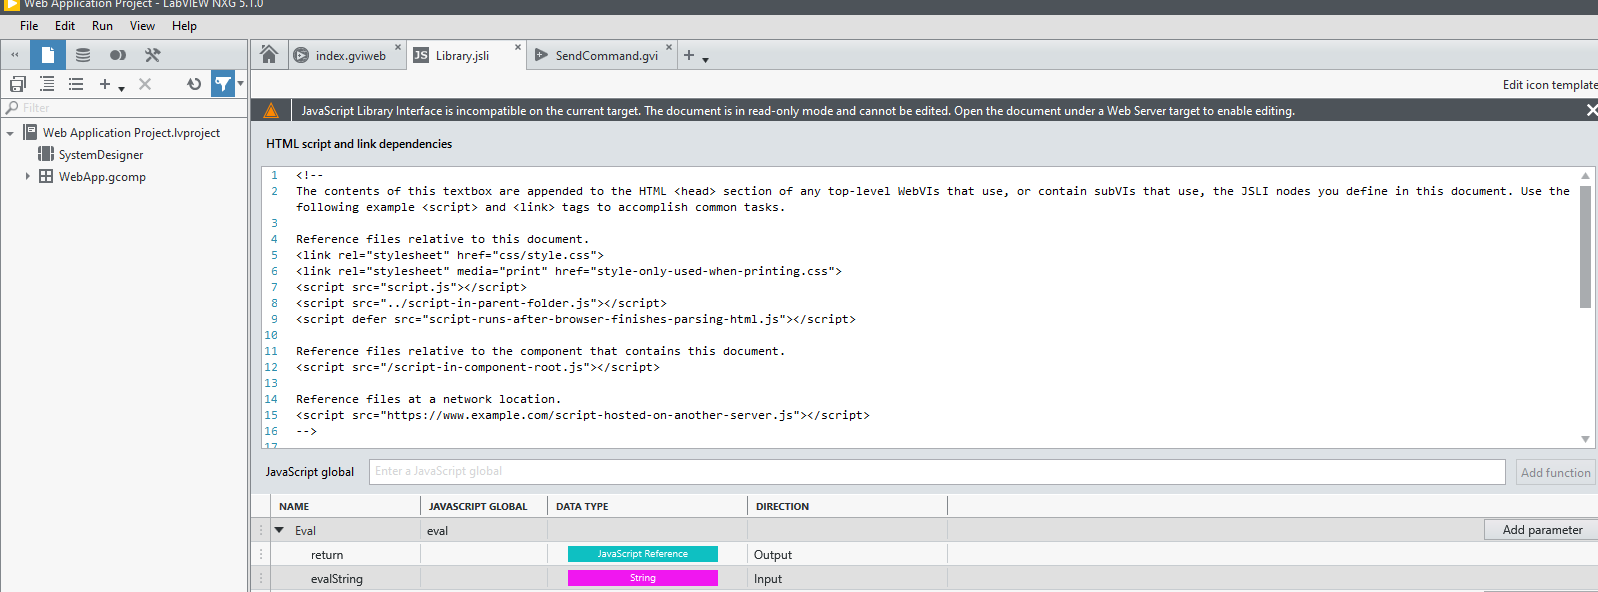Open dropdown arrow next to filter funnel

click(x=241, y=84)
